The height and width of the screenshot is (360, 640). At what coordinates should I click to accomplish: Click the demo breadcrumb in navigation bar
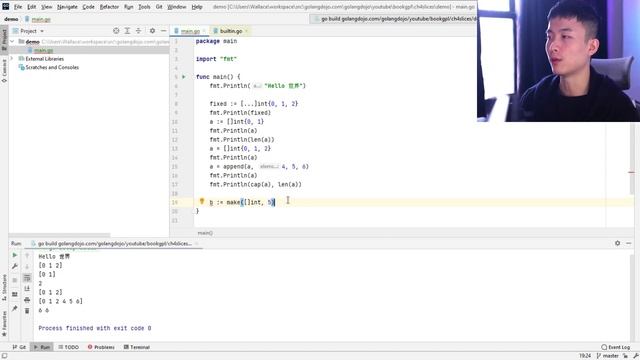pos(11,19)
